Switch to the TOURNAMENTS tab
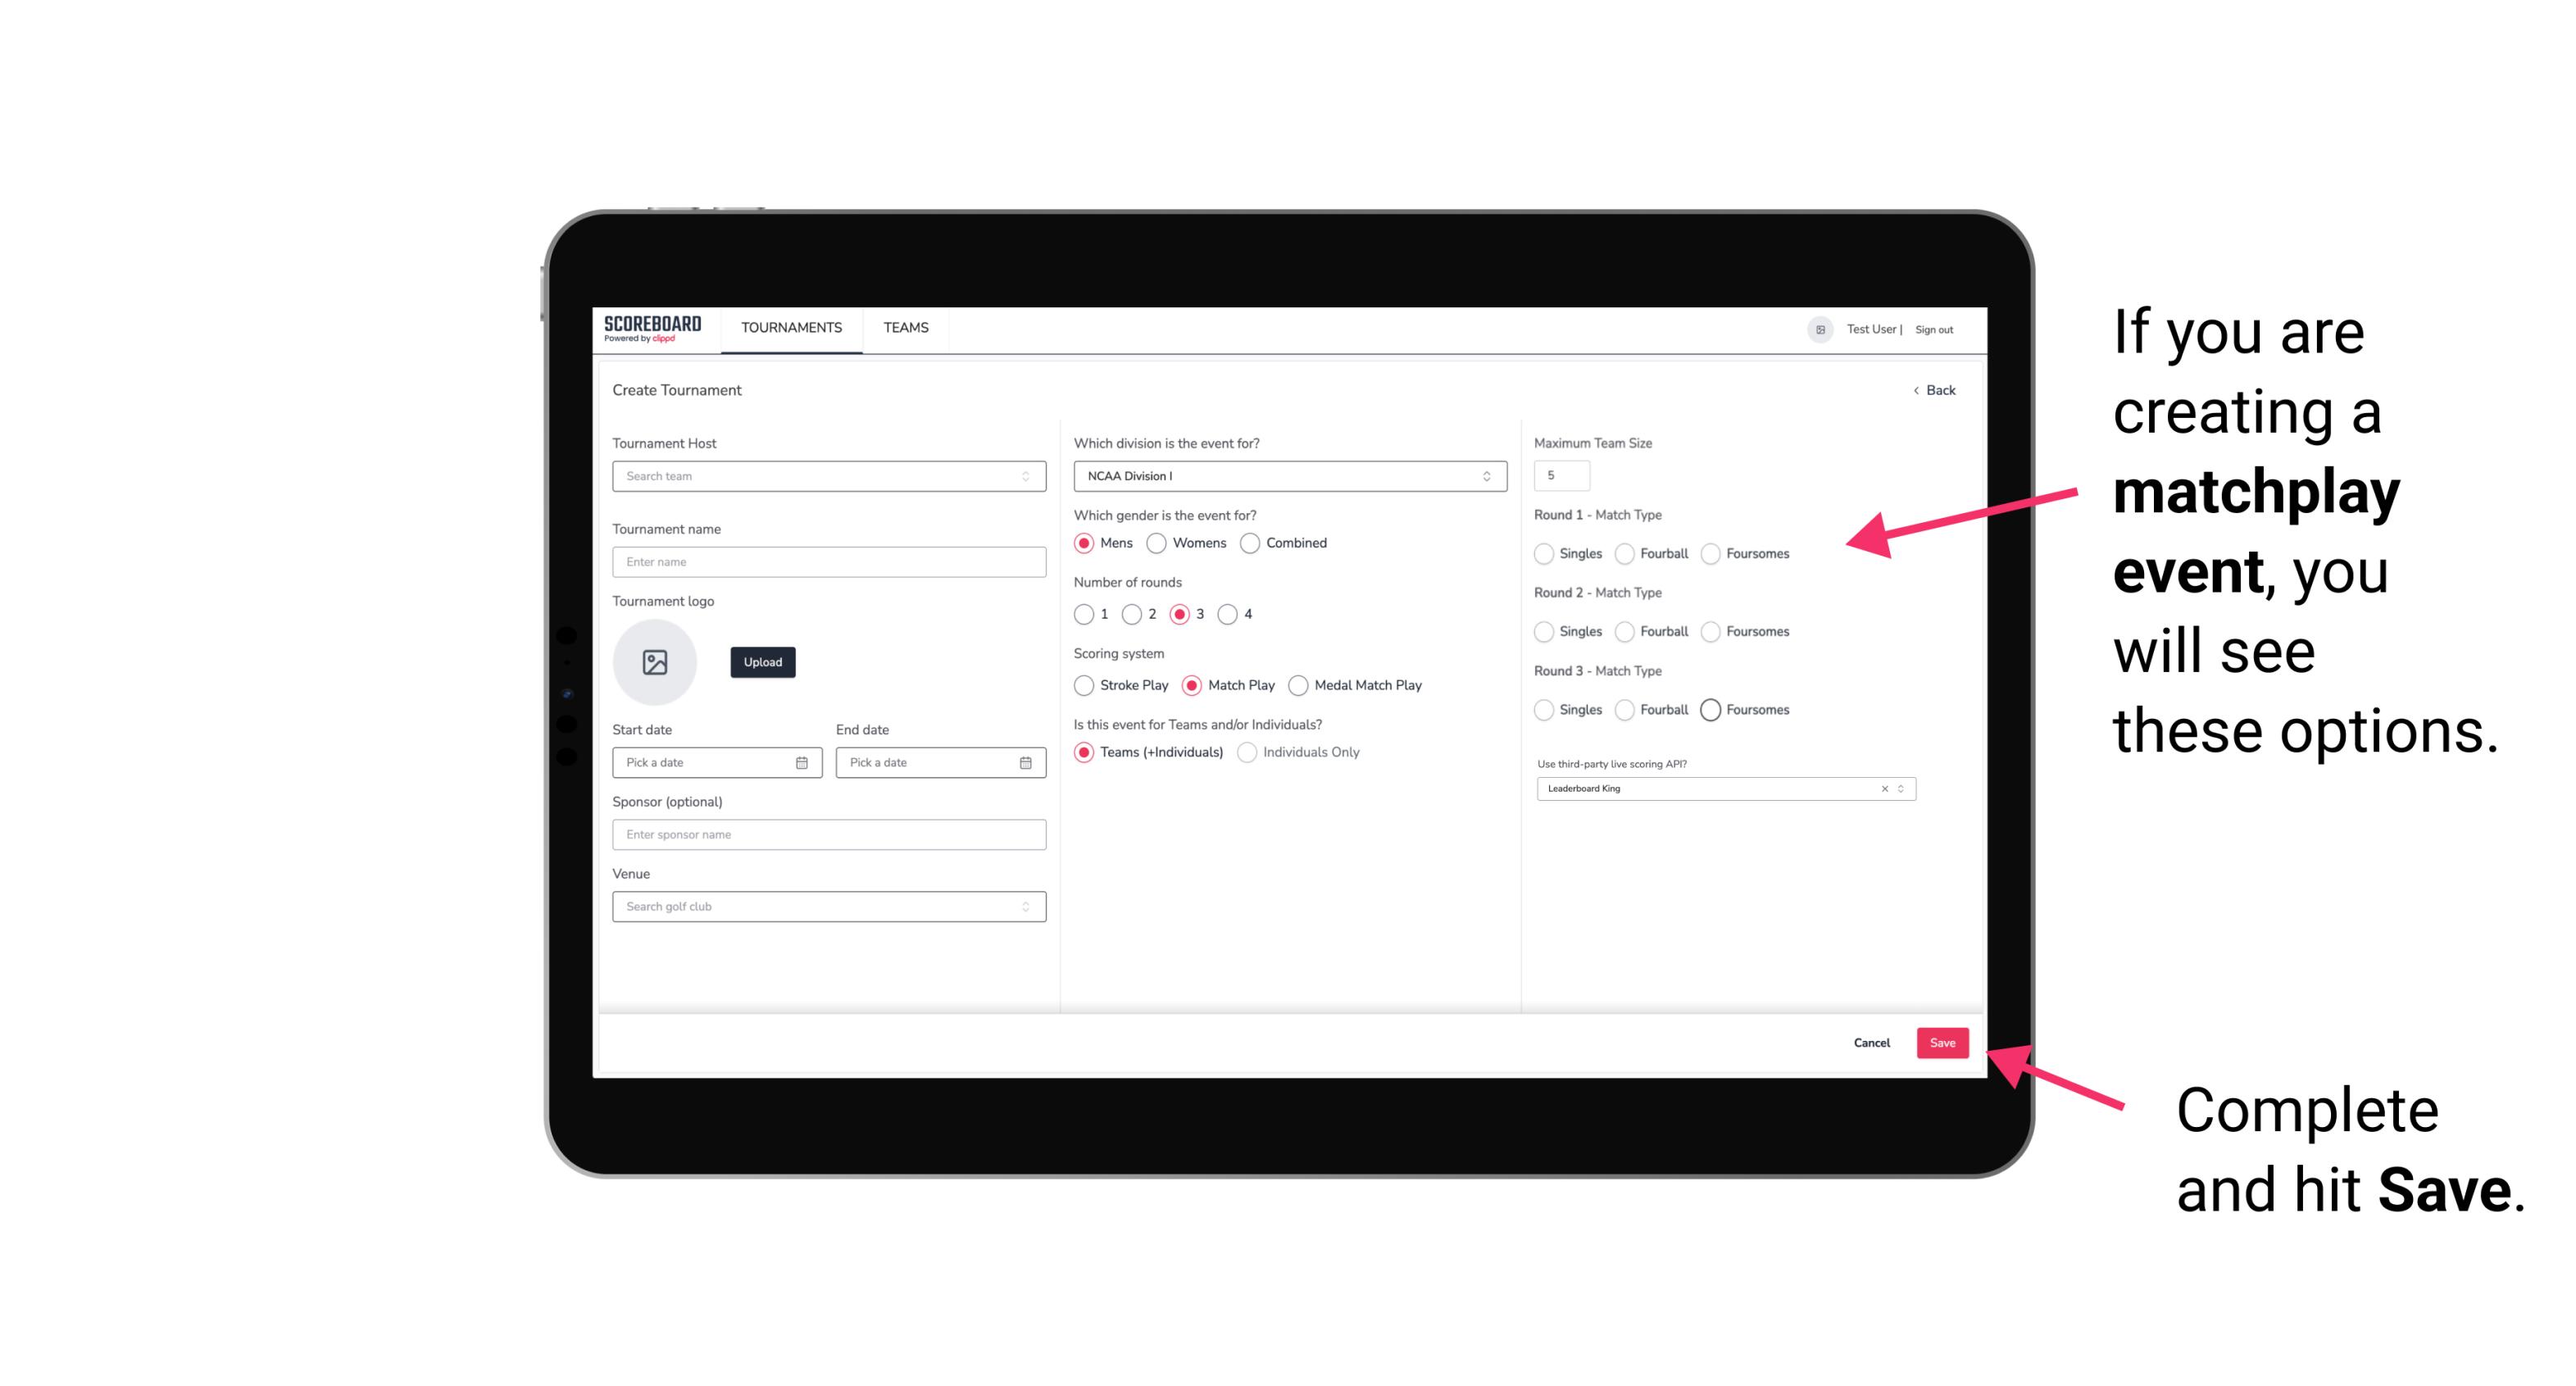Screen dimensions: 2576x1386 click(790, 328)
